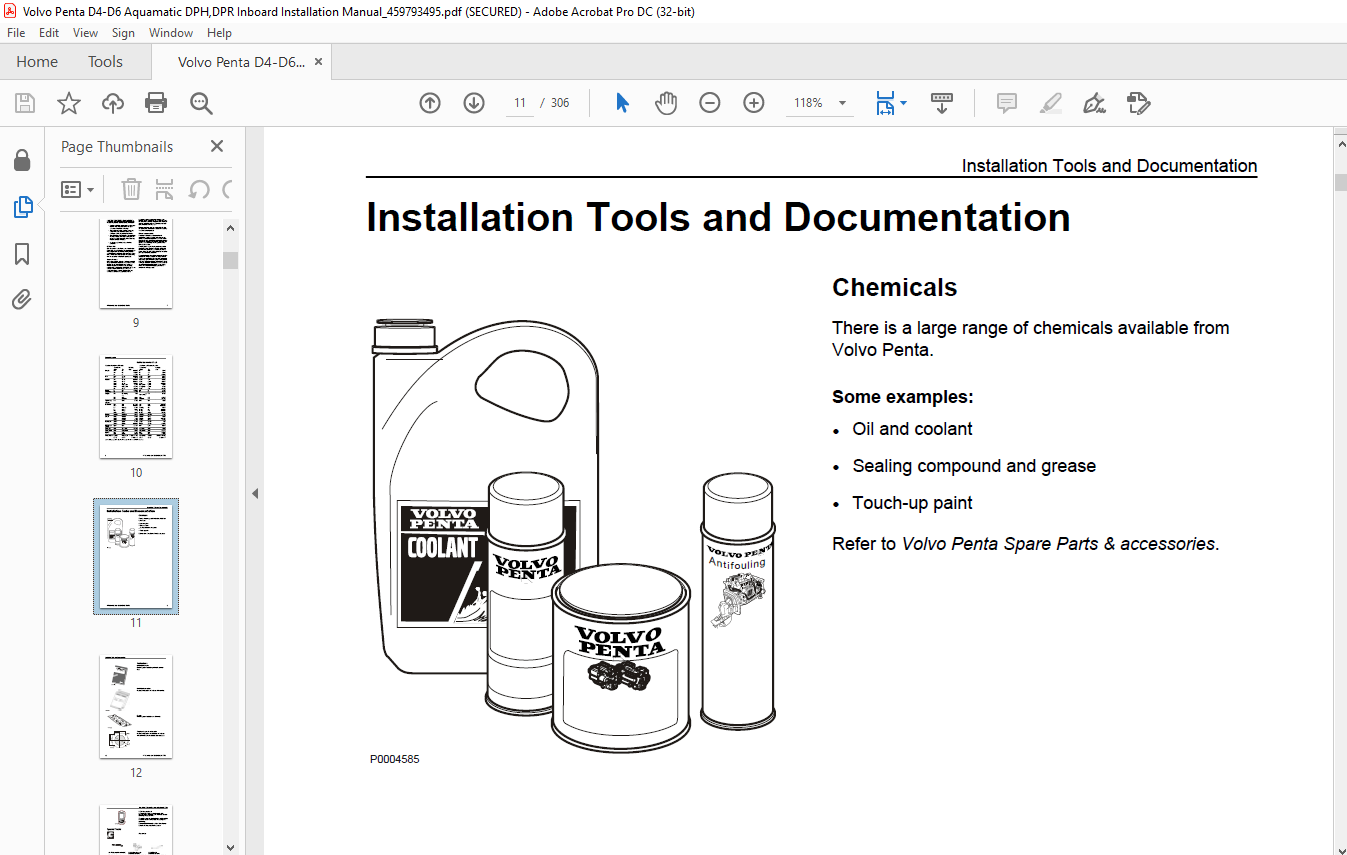
Task: Open the Sign menu
Action: (x=123, y=33)
